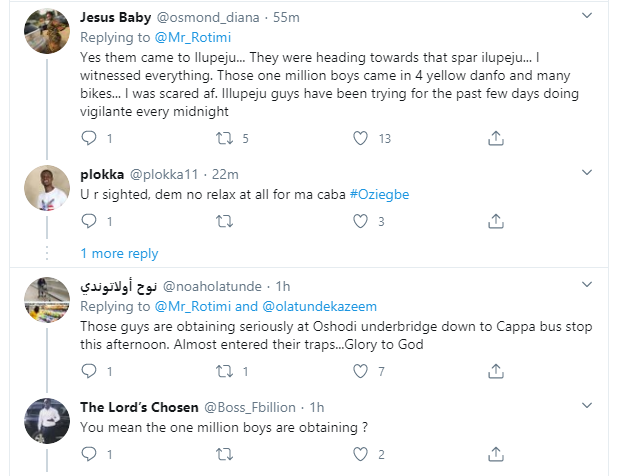Share Jesus Baby's tweet
This screenshot has width=620, height=476.
pyautogui.click(x=488, y=137)
